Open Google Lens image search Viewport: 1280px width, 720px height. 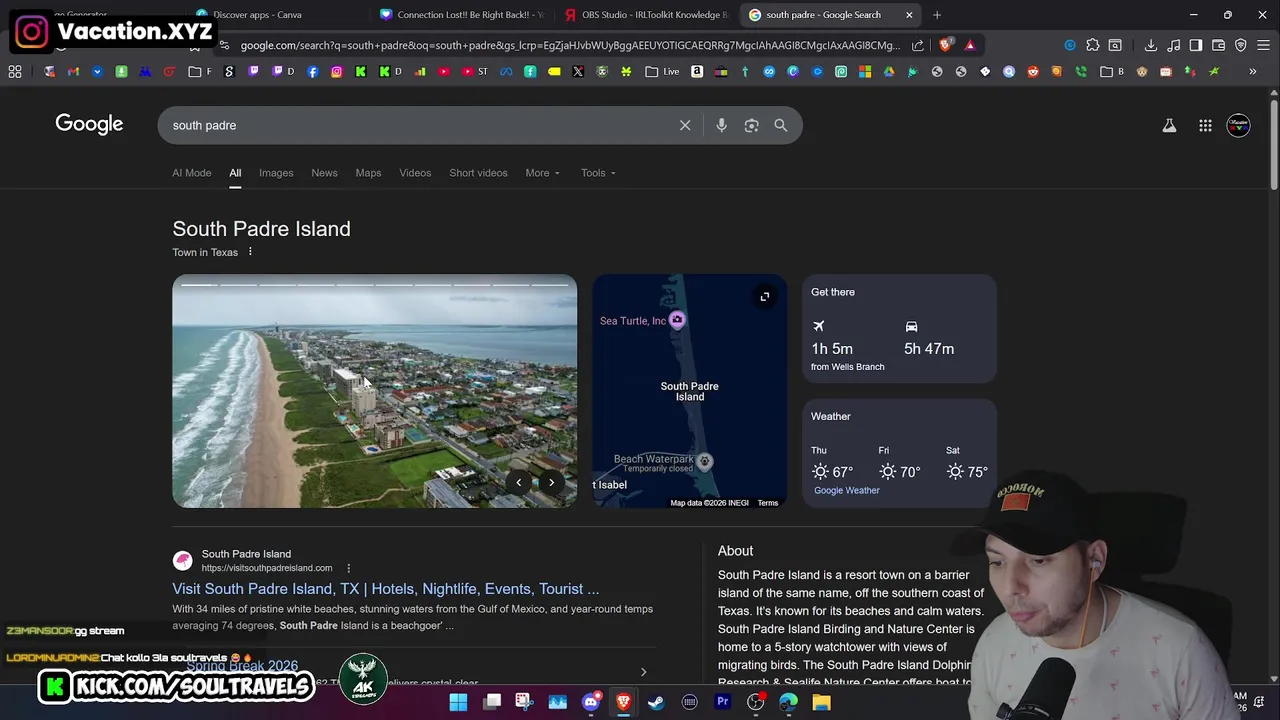point(751,125)
